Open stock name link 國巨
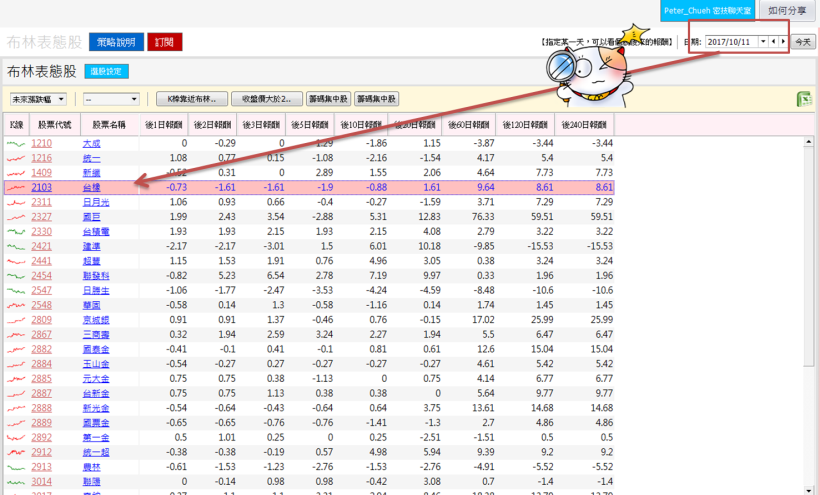The width and height of the screenshot is (820, 495). (92, 217)
